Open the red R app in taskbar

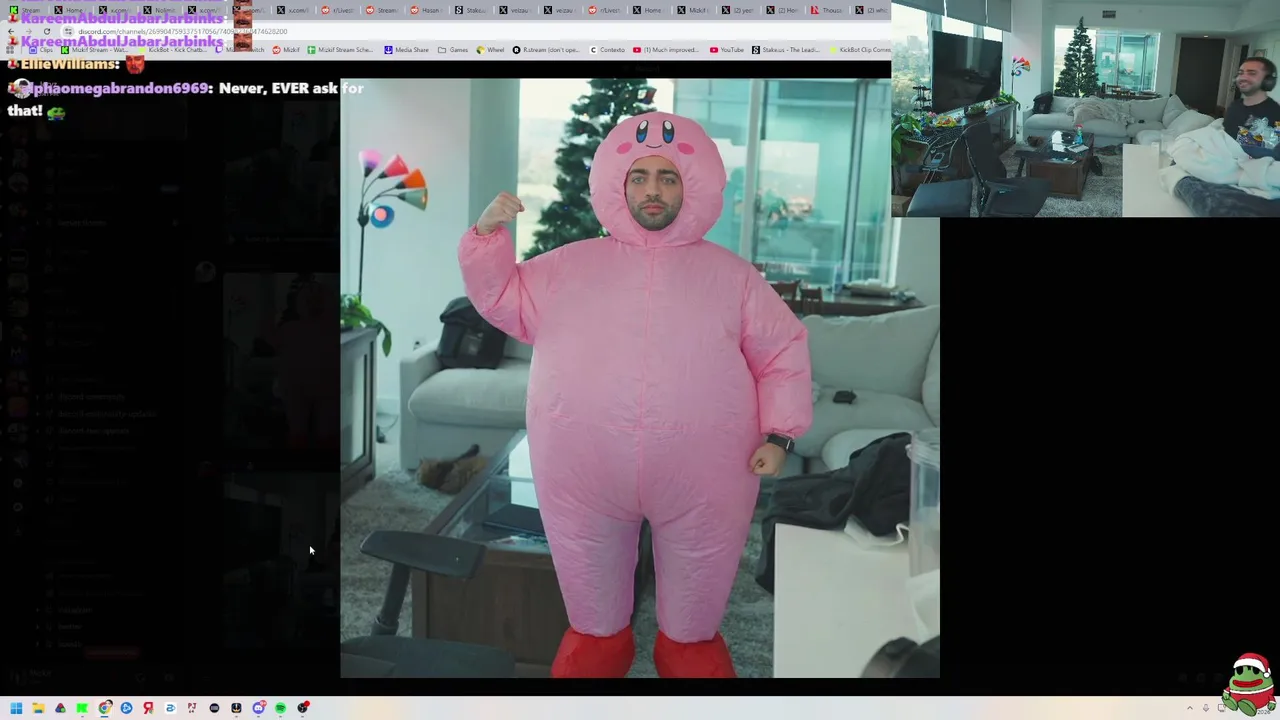148,708
